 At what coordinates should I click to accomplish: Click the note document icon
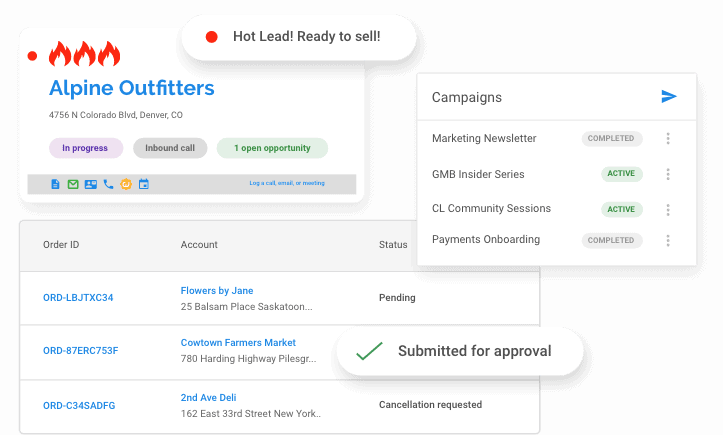pos(56,184)
